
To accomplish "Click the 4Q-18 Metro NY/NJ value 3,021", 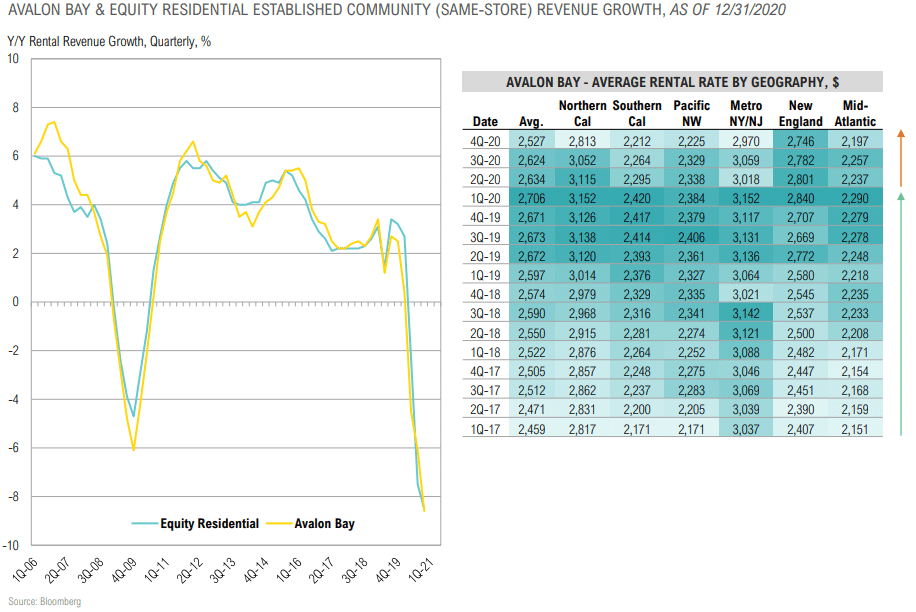I will pyautogui.click(x=746, y=295).
